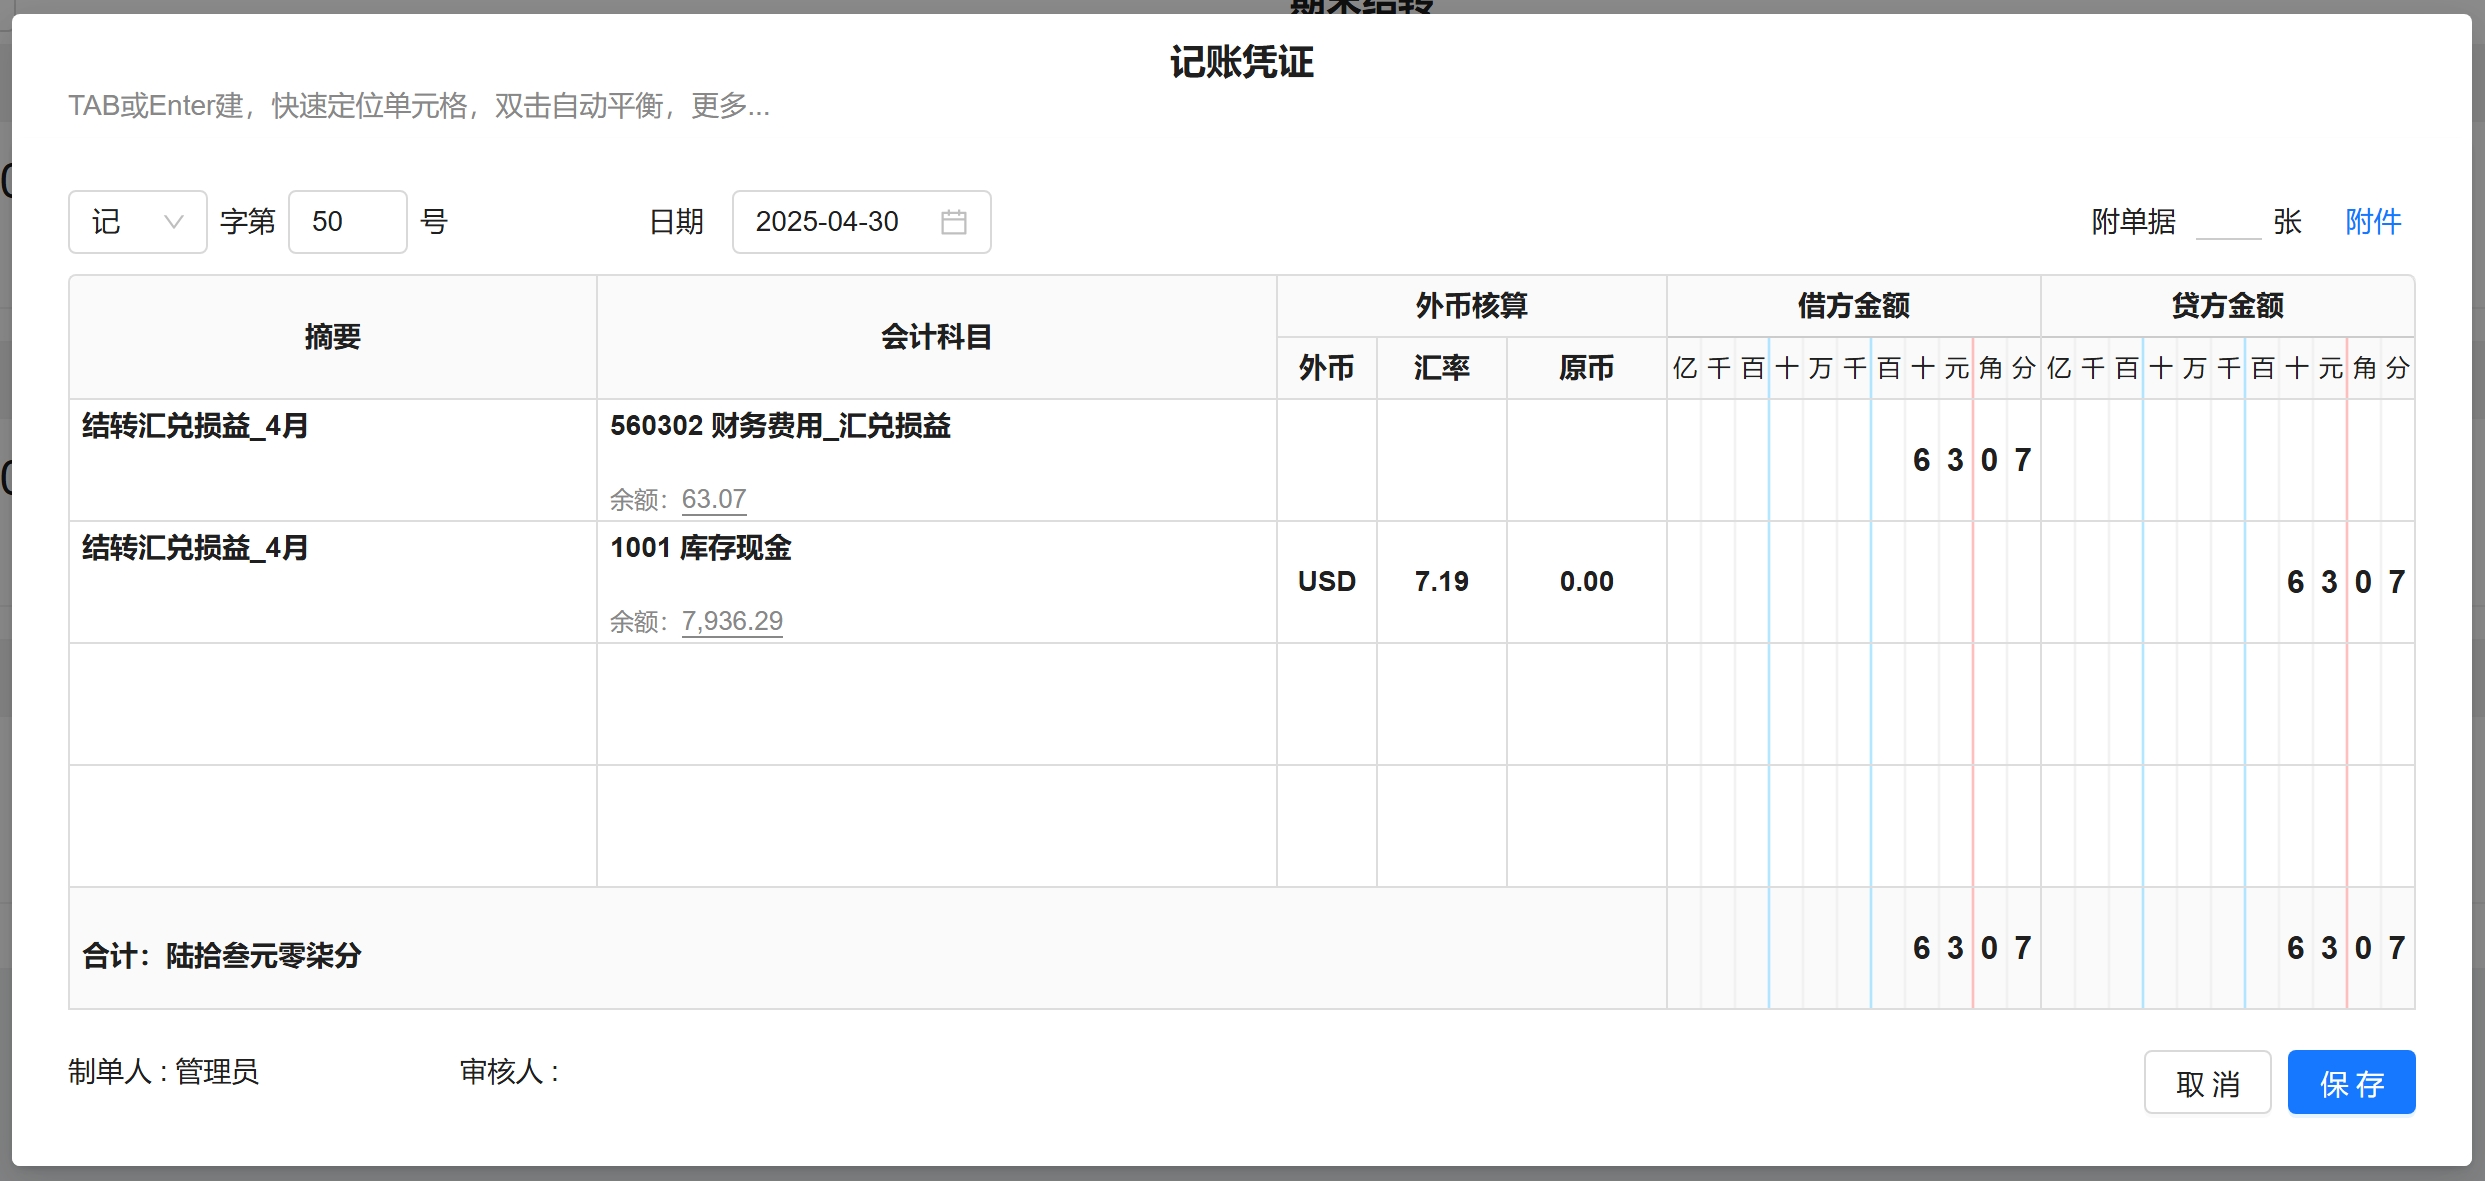Select account 1001 库存现金 cell
This screenshot has width=2485, height=1181.
[700, 549]
